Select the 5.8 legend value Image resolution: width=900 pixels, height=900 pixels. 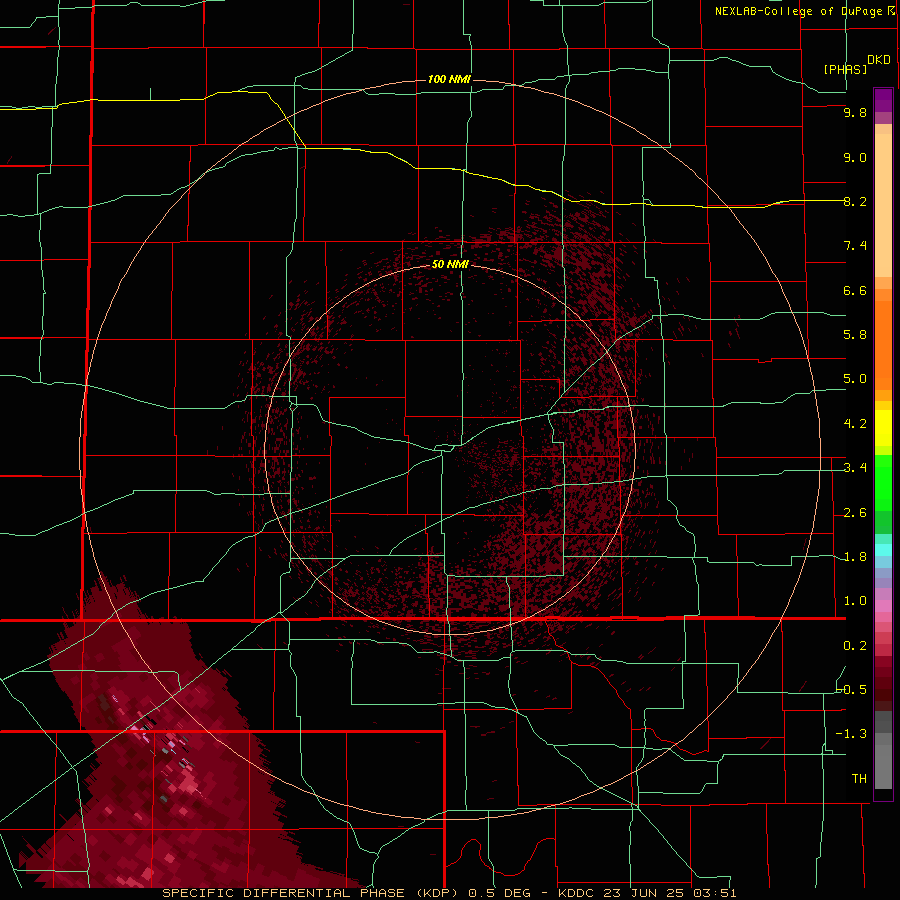[x=855, y=335]
